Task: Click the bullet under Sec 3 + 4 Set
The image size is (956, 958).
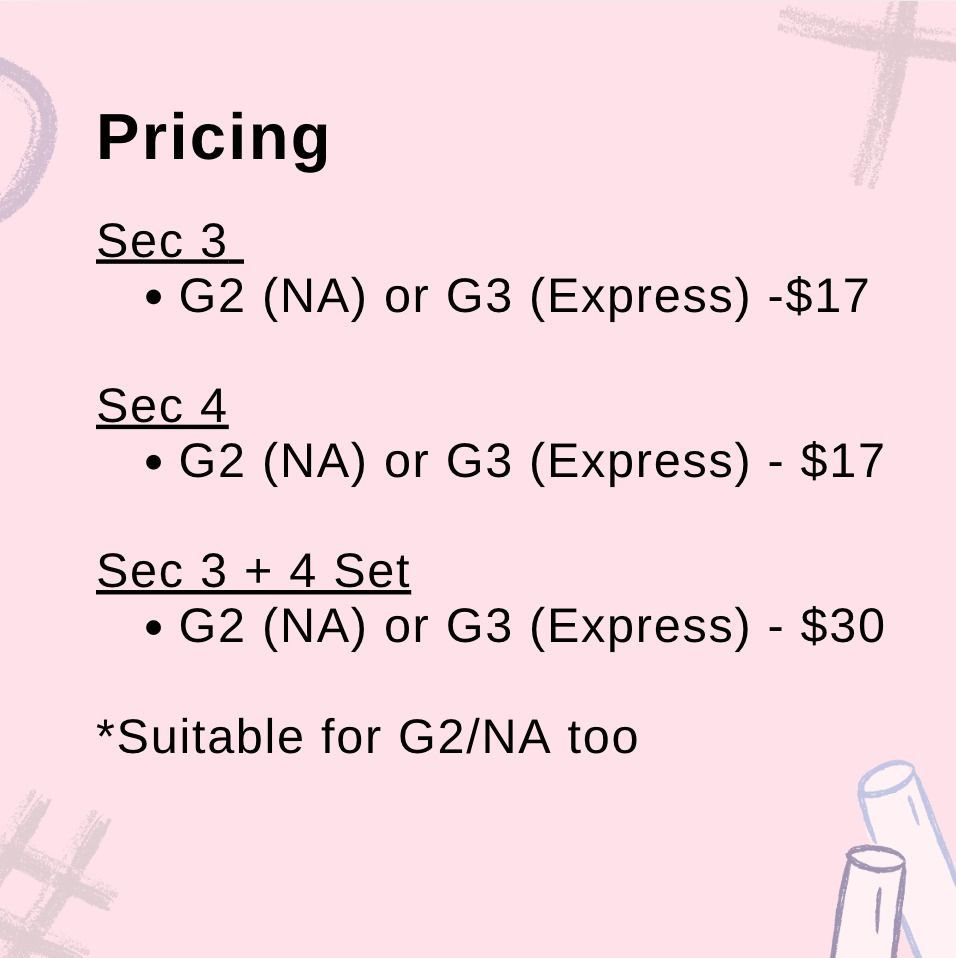Action: (154, 629)
